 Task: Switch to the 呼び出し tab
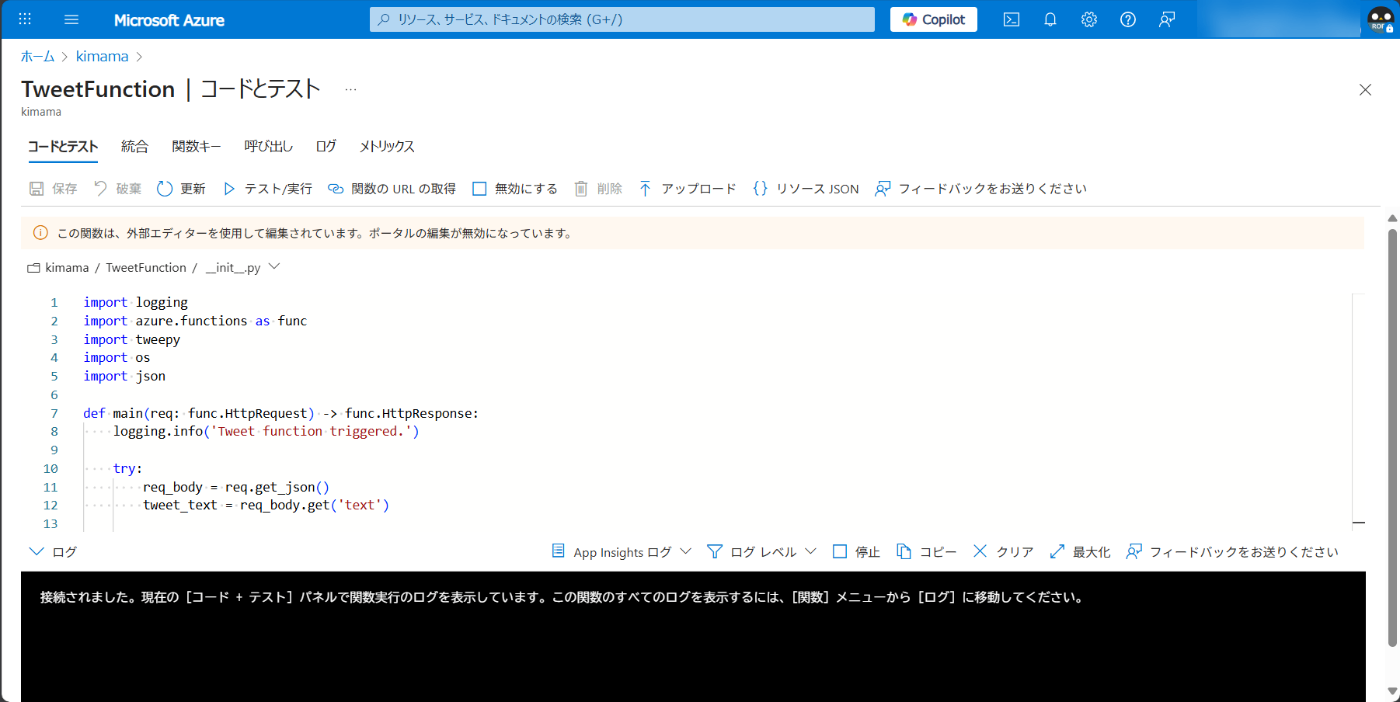[269, 146]
